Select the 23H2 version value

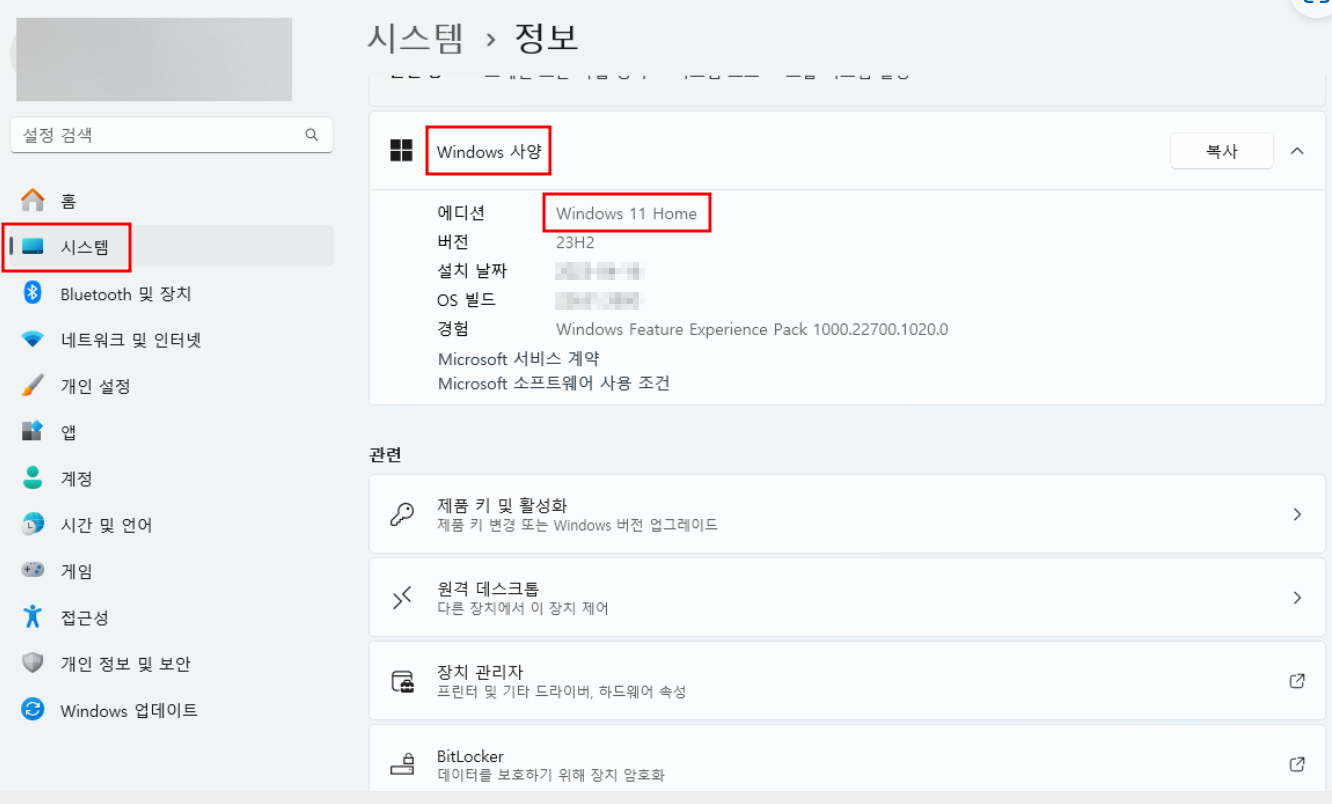click(575, 242)
